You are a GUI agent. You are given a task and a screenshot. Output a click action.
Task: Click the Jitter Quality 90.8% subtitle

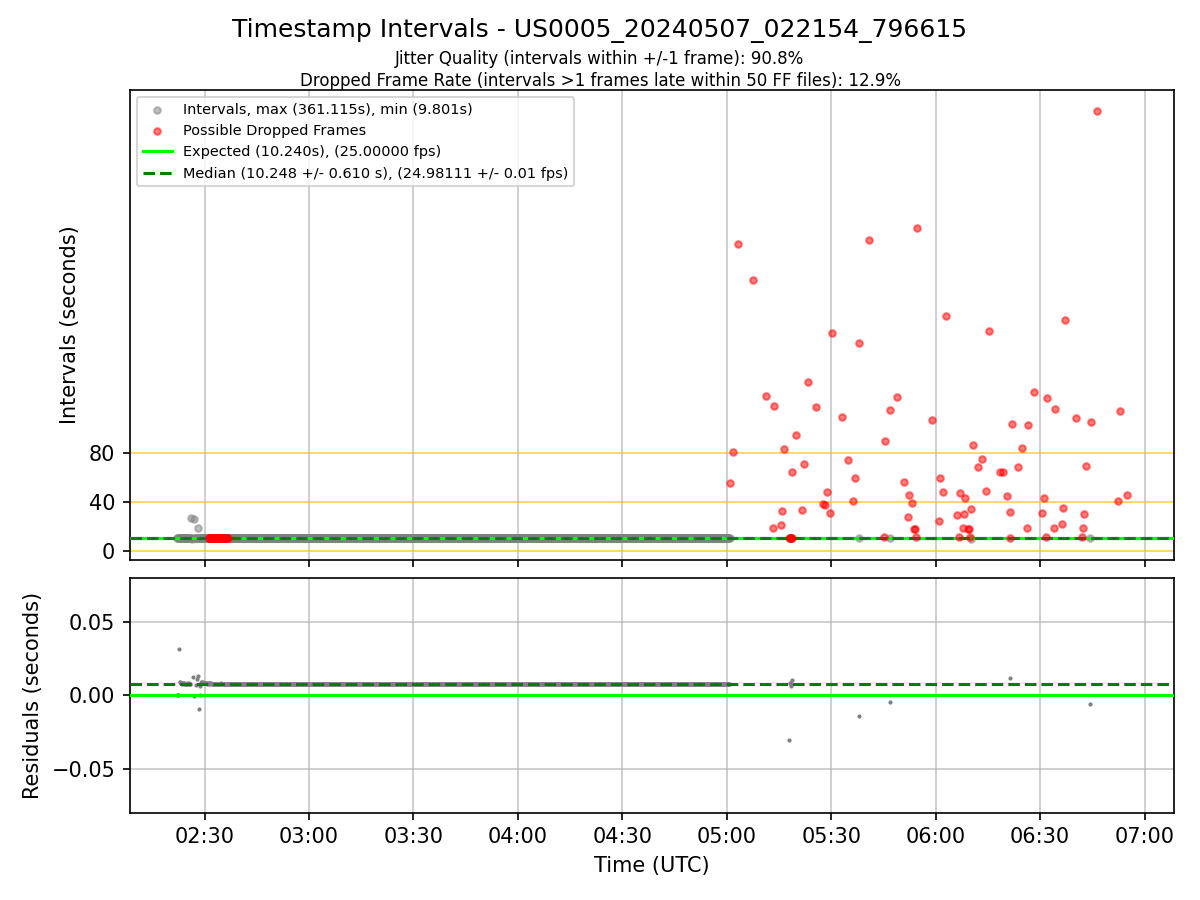[599, 58]
